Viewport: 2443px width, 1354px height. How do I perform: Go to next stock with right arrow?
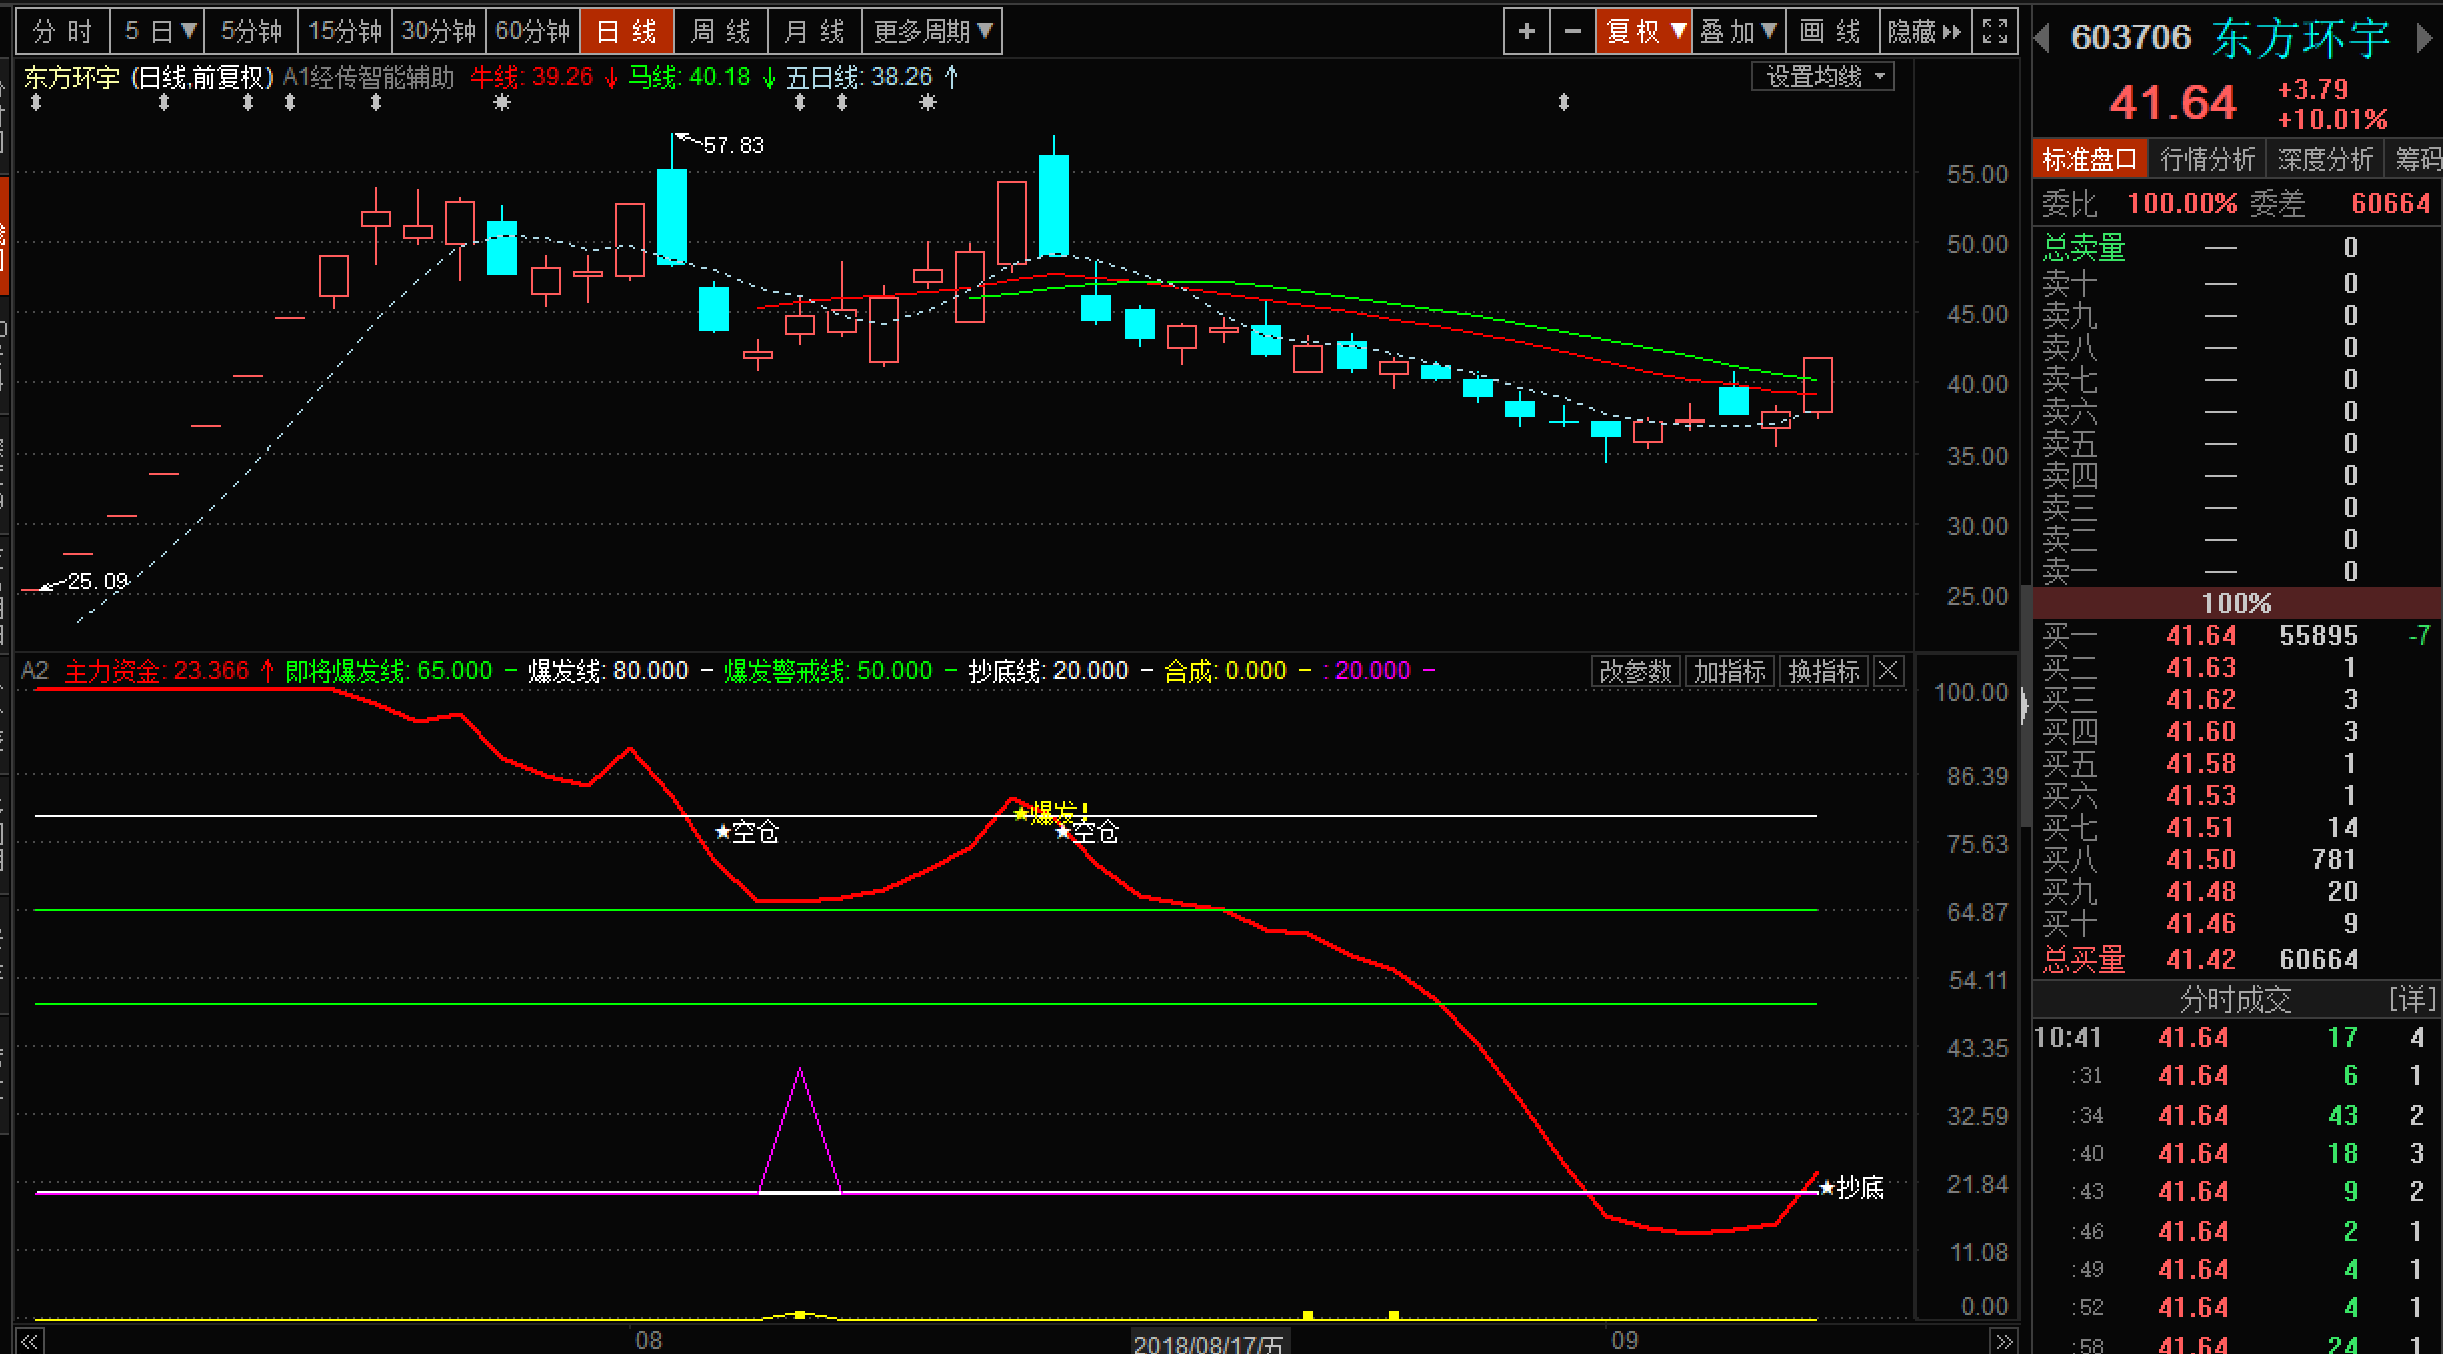[x=2424, y=38]
